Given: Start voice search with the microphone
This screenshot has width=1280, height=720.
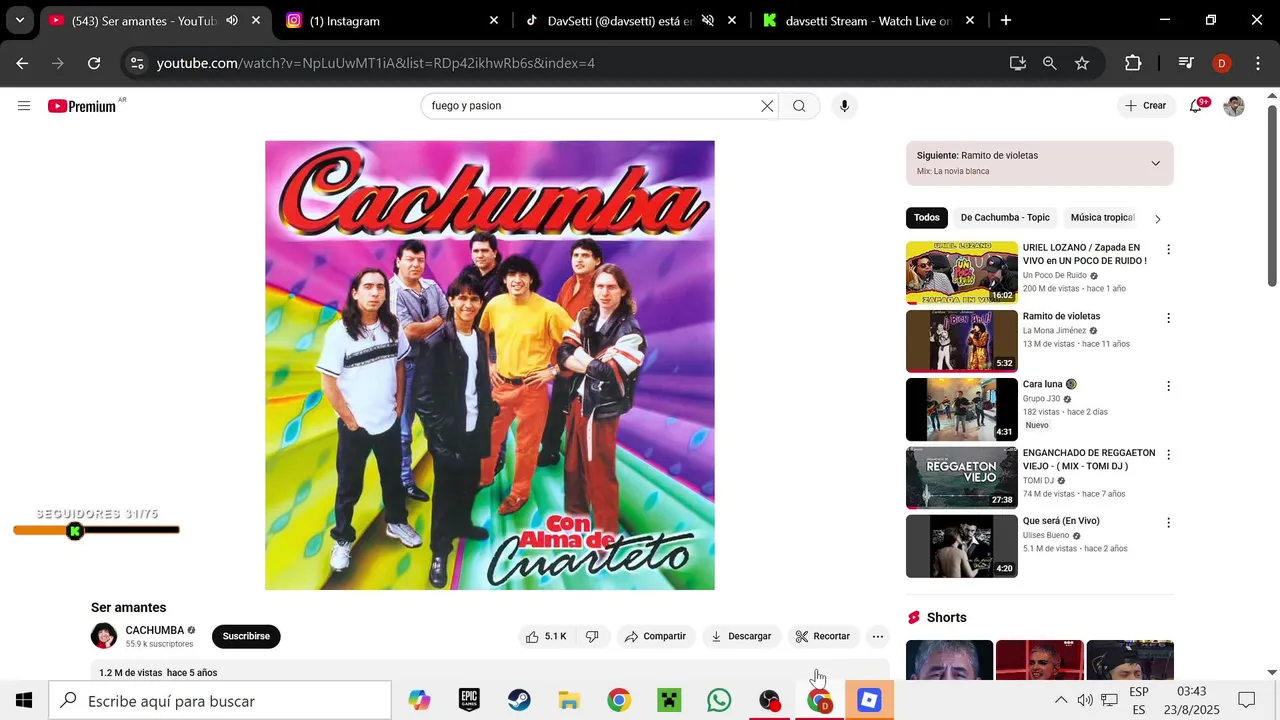Looking at the screenshot, I should tap(844, 106).
